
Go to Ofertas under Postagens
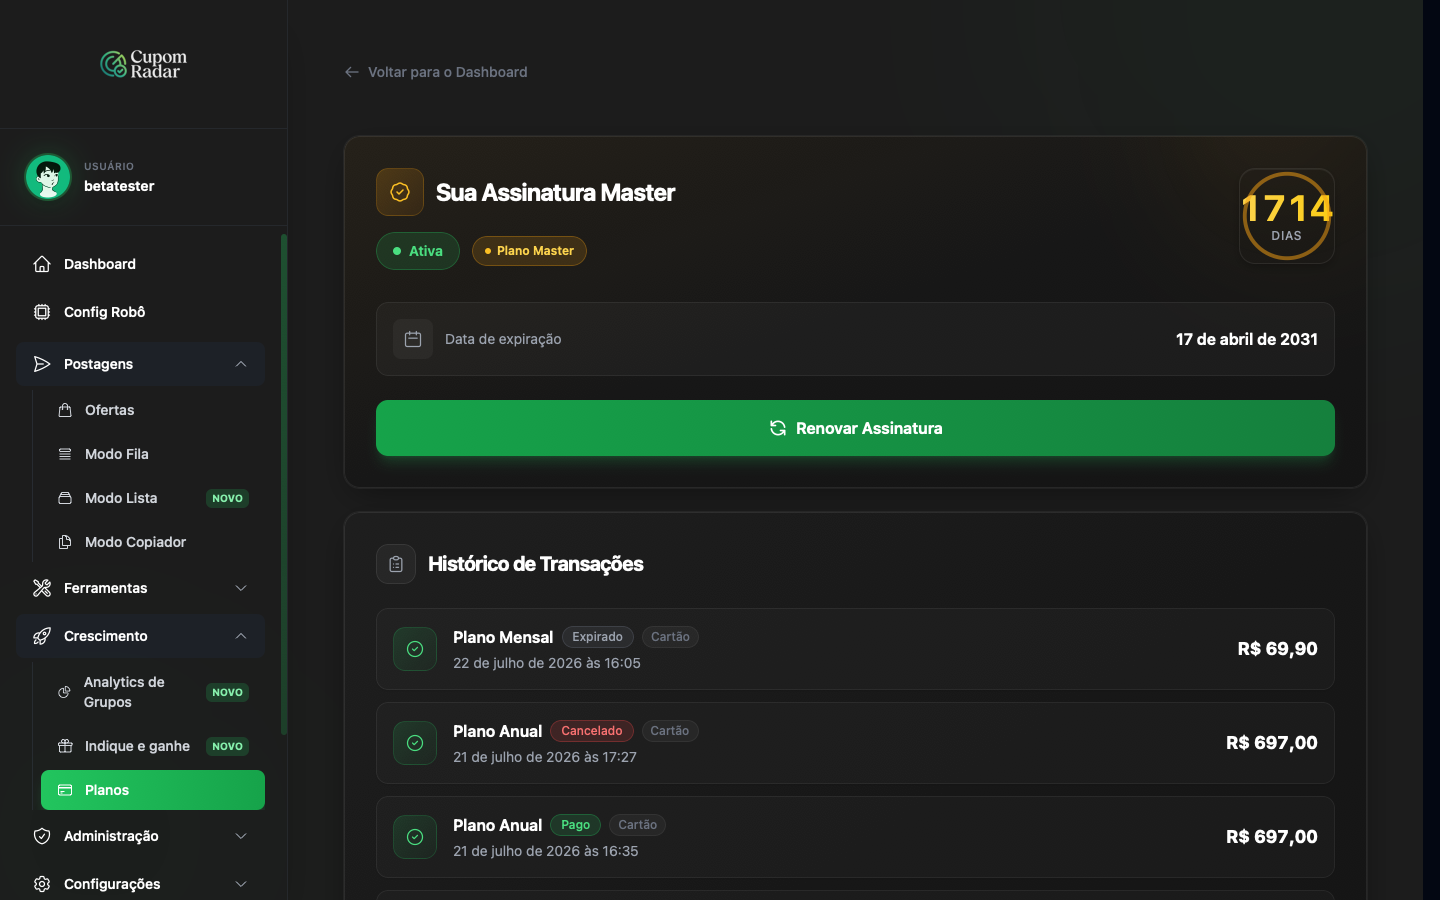click(x=153, y=410)
